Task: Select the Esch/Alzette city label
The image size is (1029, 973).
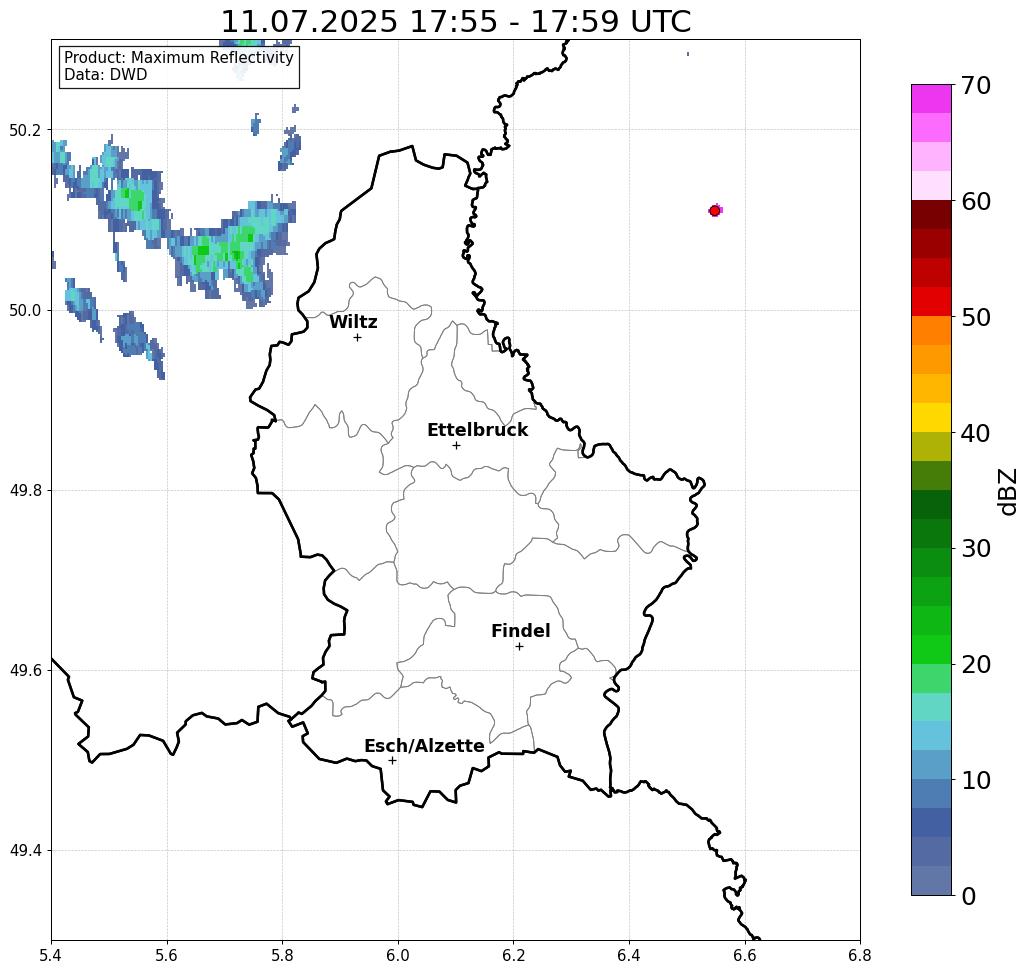Action: 424,746
